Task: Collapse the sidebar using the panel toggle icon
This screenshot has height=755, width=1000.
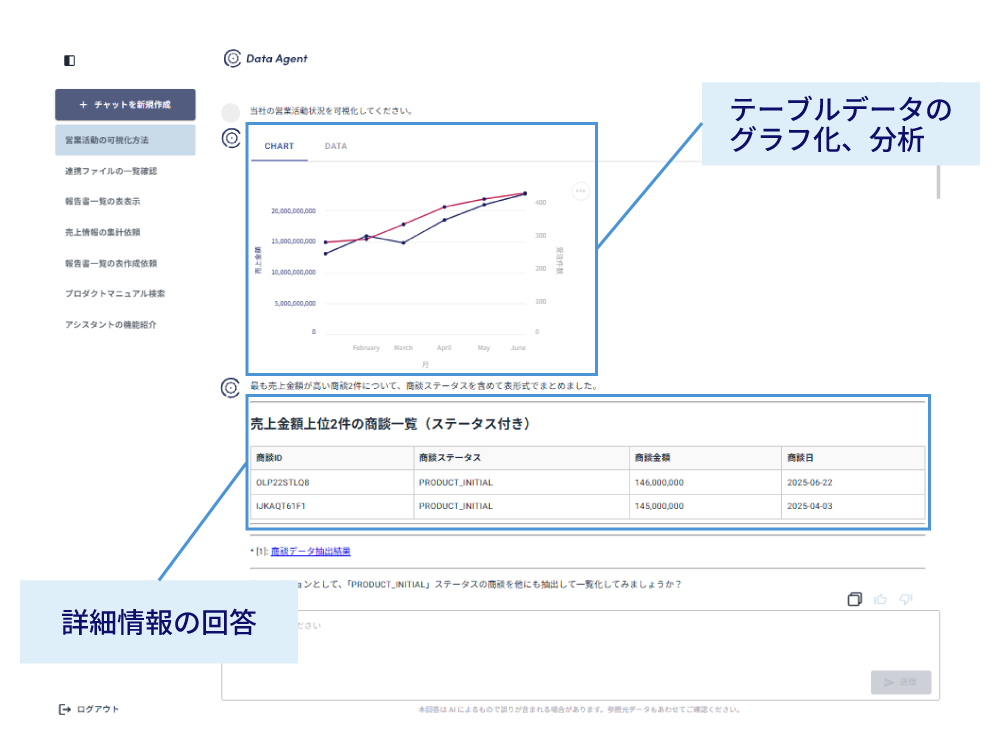Action: (x=68, y=60)
